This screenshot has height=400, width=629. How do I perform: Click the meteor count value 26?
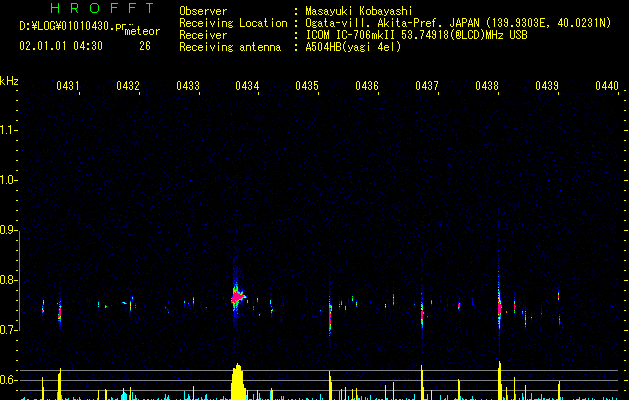(145, 46)
